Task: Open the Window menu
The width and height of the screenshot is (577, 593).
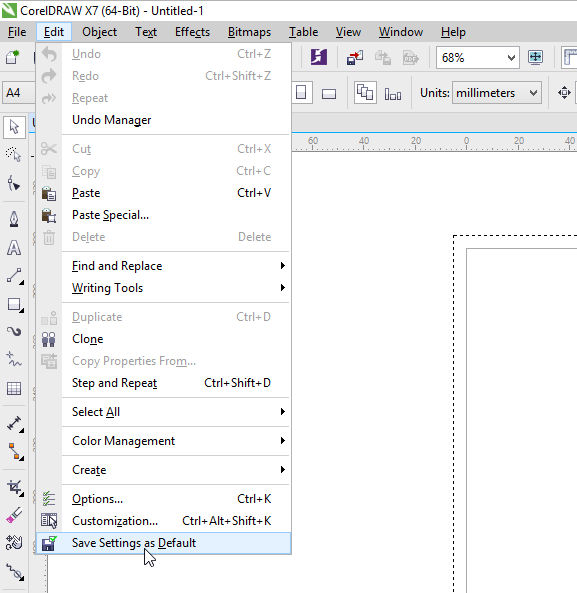Action: click(x=401, y=32)
